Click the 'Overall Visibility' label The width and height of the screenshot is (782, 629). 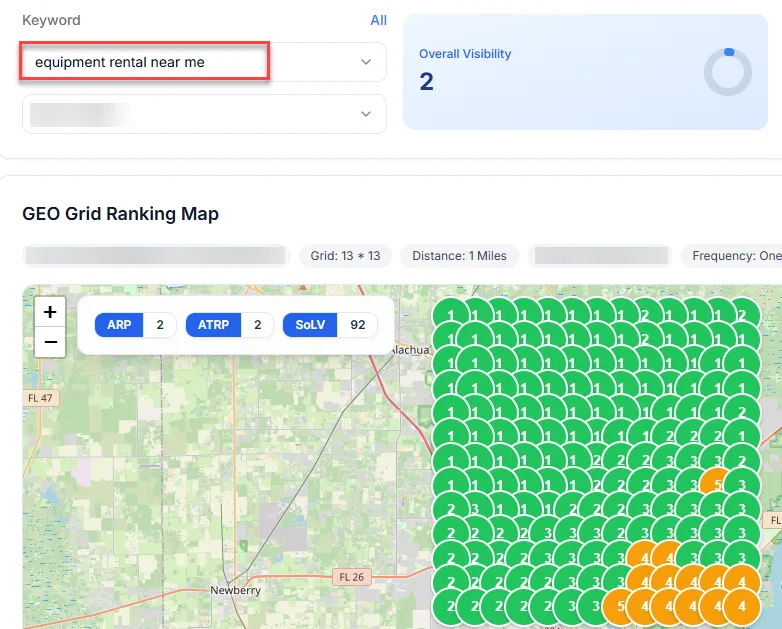click(465, 54)
